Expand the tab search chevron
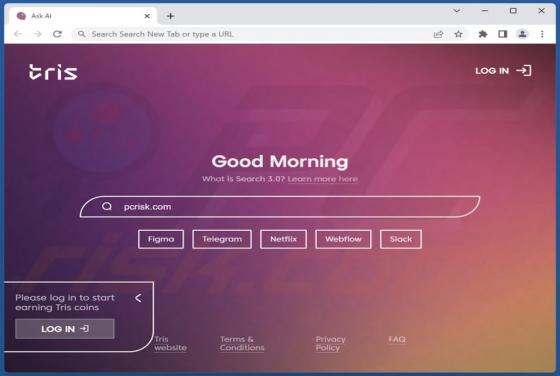The height and width of the screenshot is (376, 560). coord(456,11)
